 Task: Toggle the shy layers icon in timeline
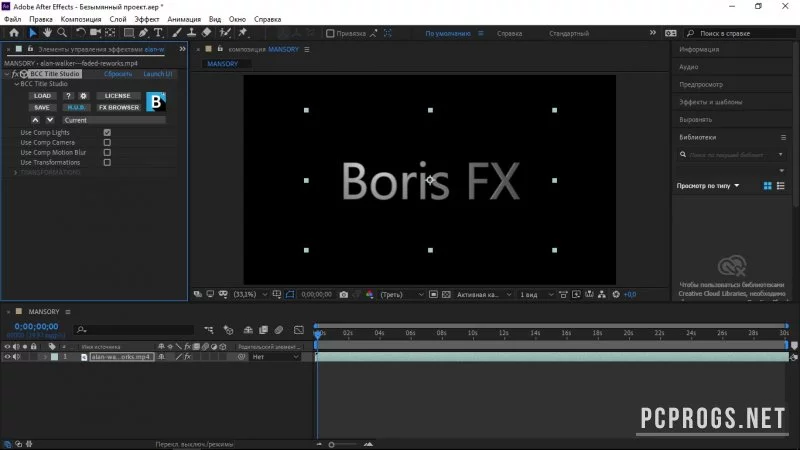point(248,330)
